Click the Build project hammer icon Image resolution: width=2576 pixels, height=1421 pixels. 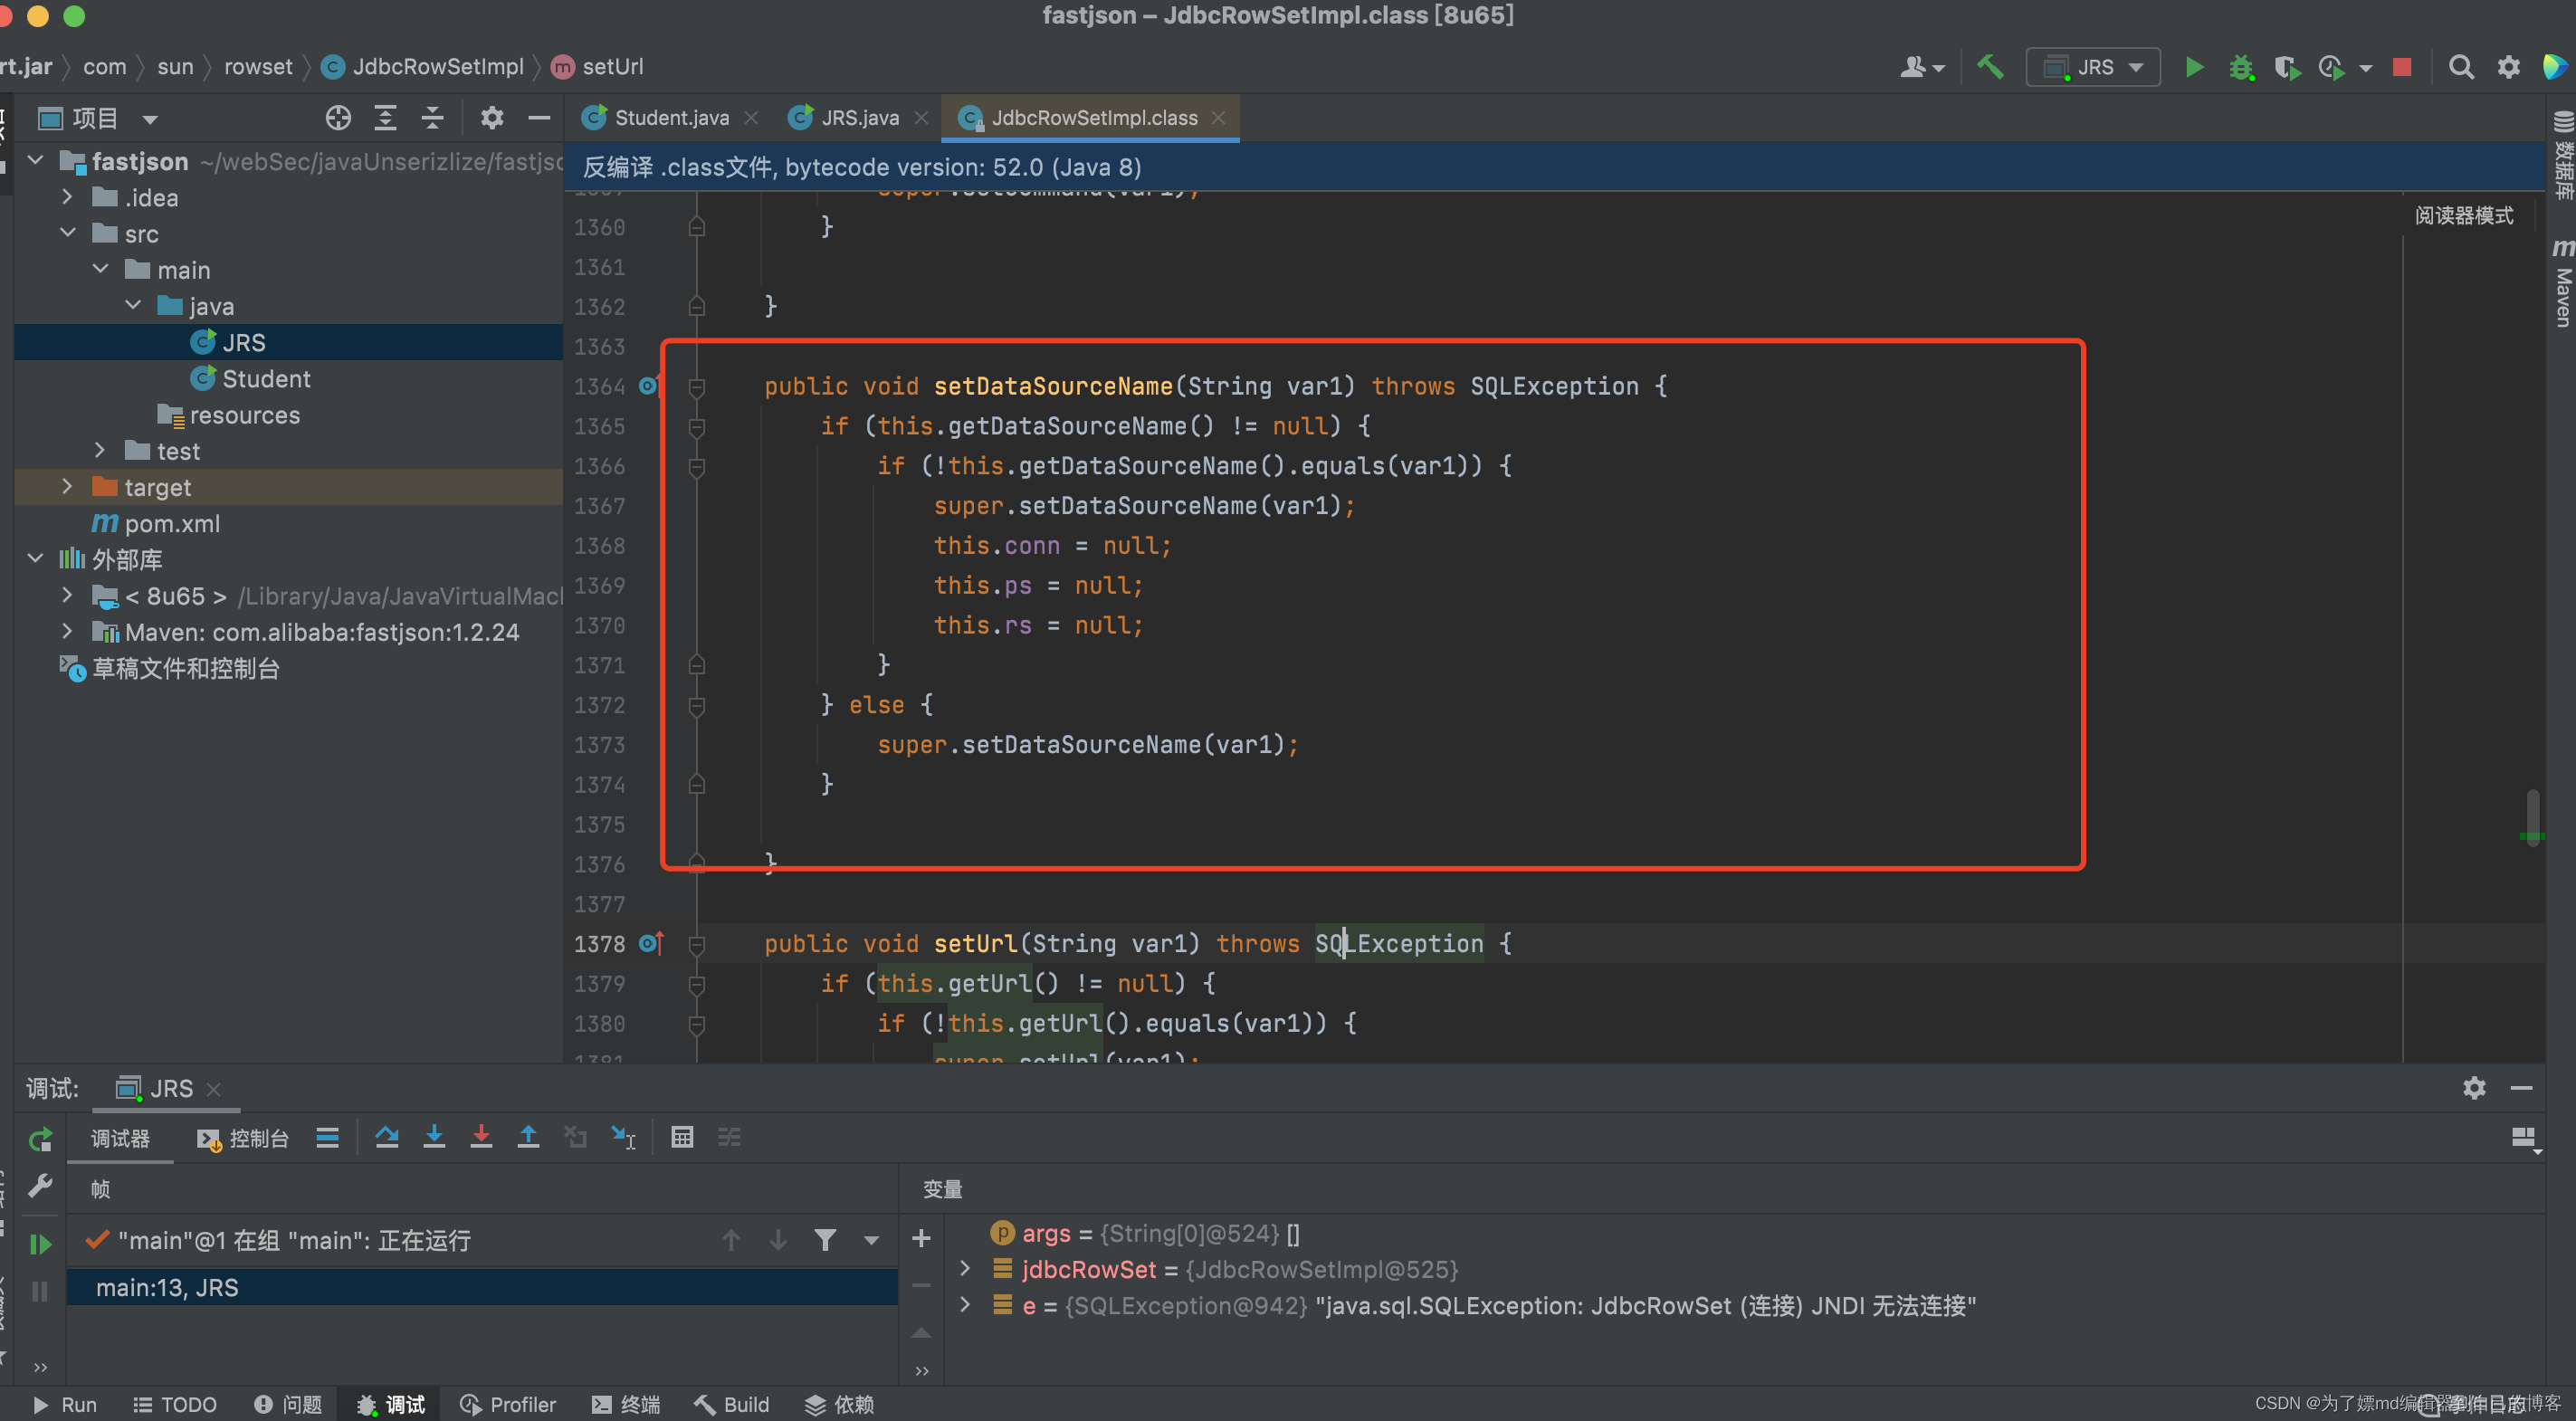point(1990,67)
